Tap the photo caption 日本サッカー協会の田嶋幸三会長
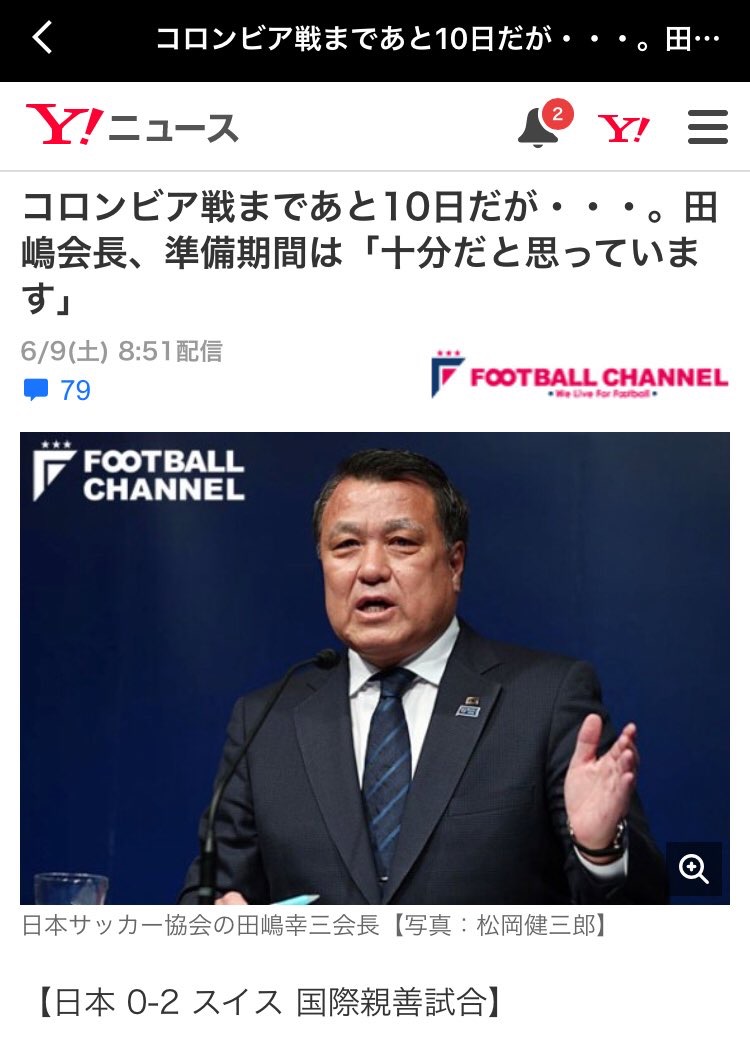Screen dimensions: 750x1057 (200, 926)
